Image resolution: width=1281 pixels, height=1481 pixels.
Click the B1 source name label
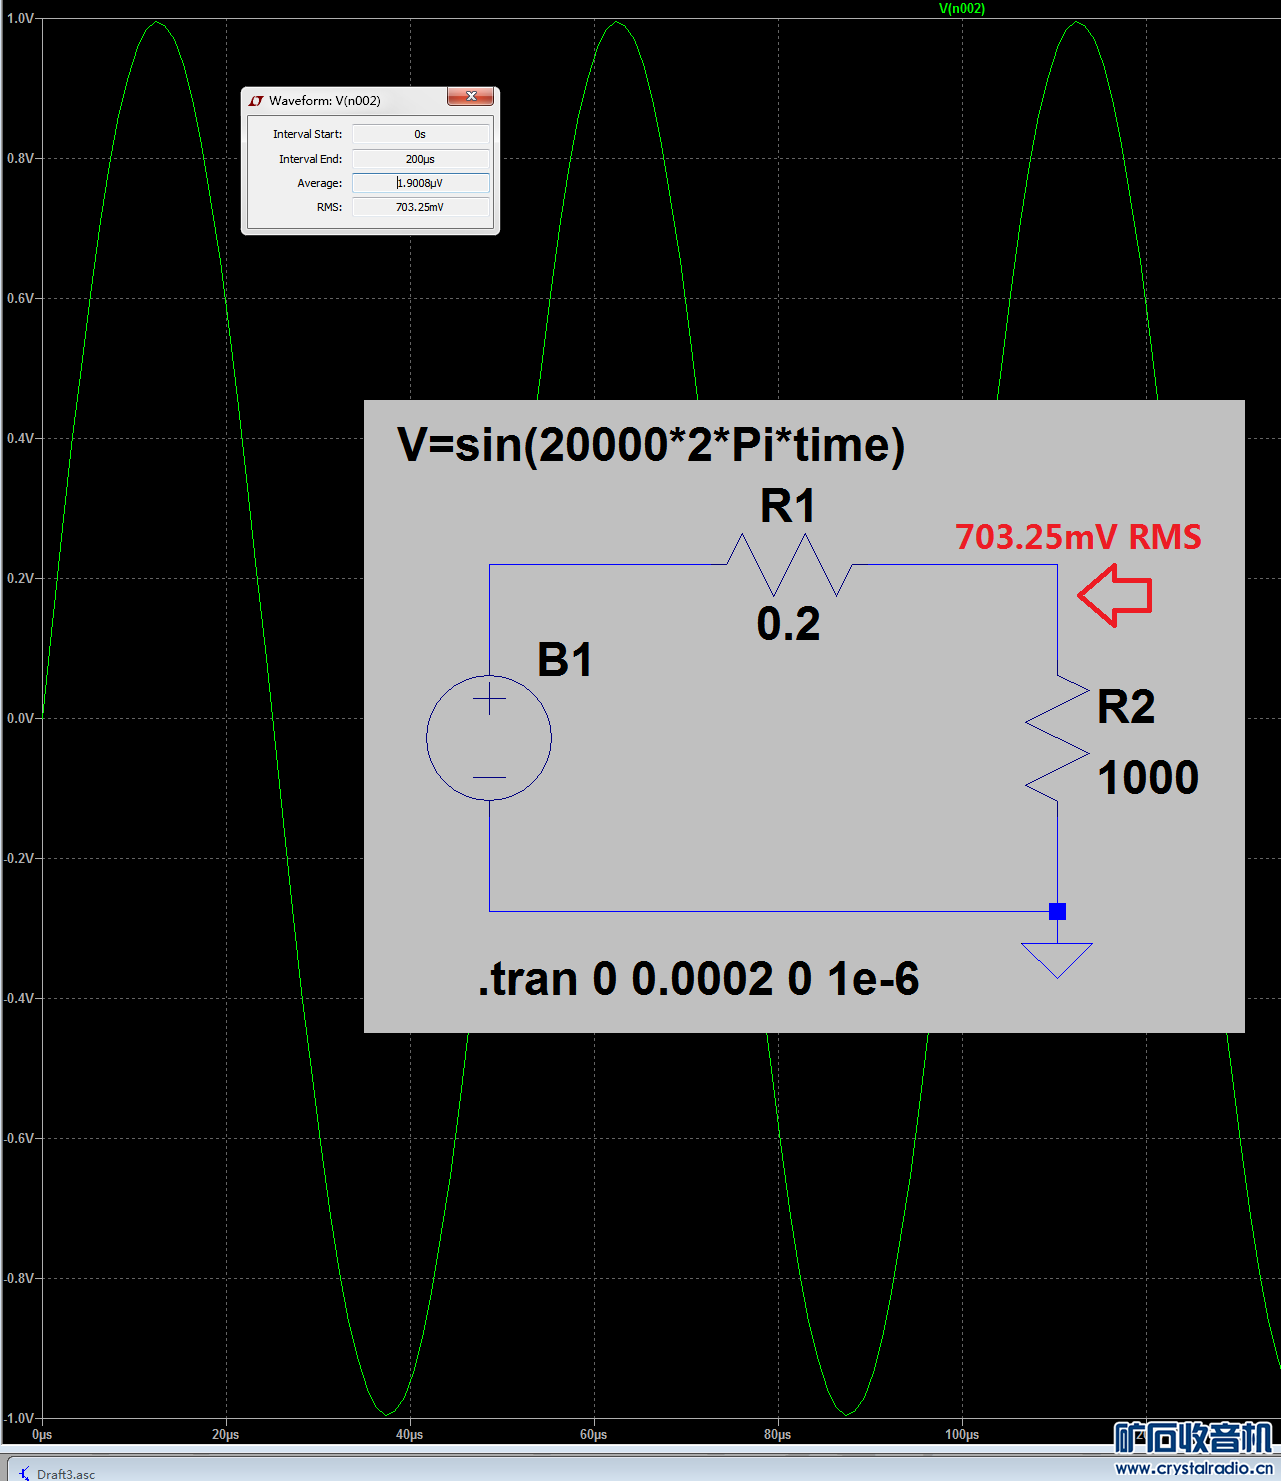pos(565,660)
